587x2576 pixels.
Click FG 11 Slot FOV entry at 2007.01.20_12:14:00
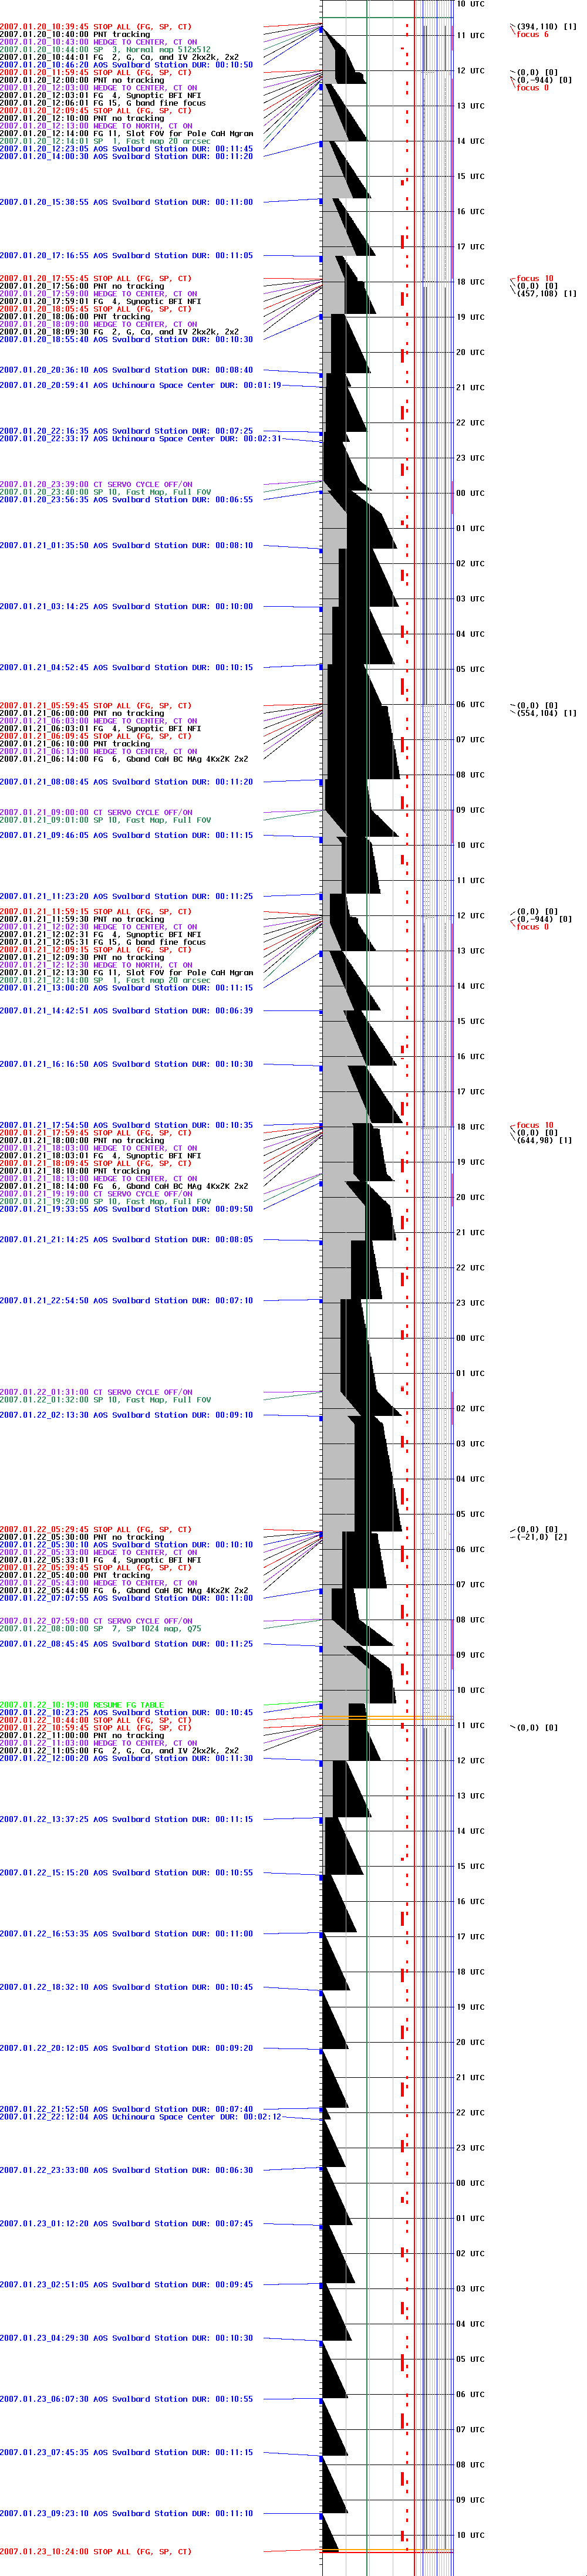click(126, 133)
